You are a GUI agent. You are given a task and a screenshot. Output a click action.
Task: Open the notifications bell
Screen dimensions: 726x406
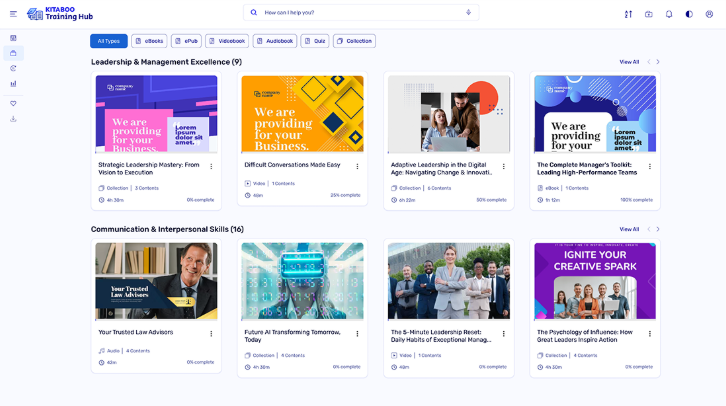pyautogui.click(x=669, y=14)
